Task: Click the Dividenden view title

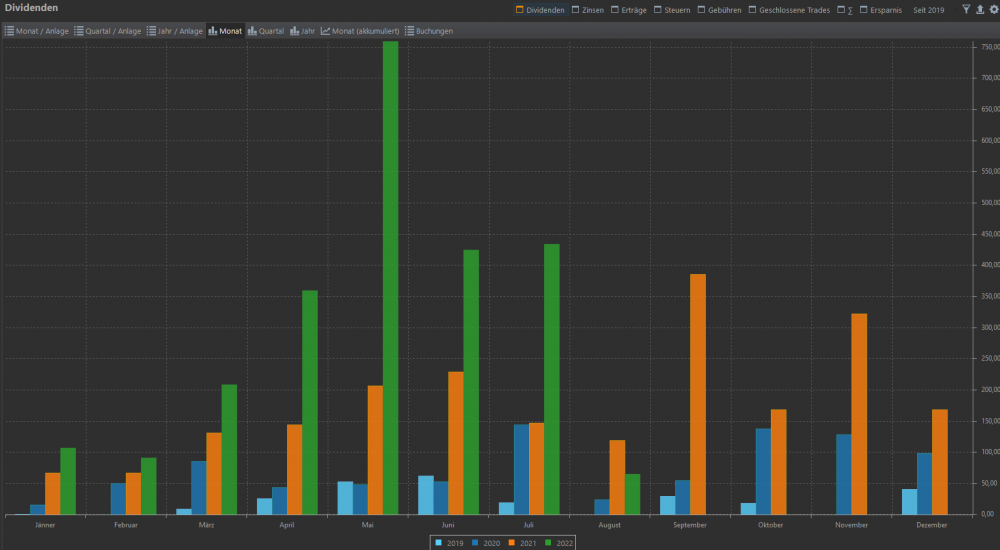Action: click(31, 8)
